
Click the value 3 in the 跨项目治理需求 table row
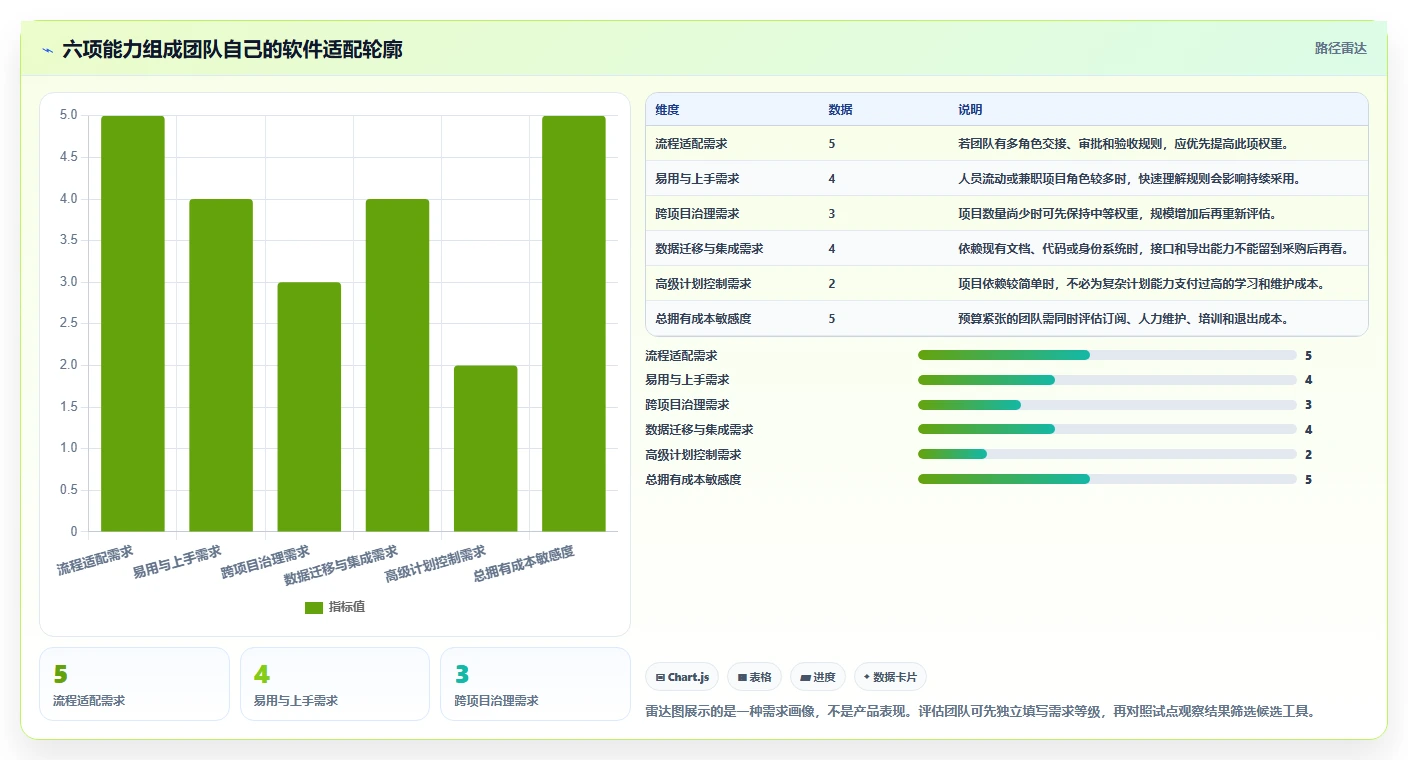point(832,214)
